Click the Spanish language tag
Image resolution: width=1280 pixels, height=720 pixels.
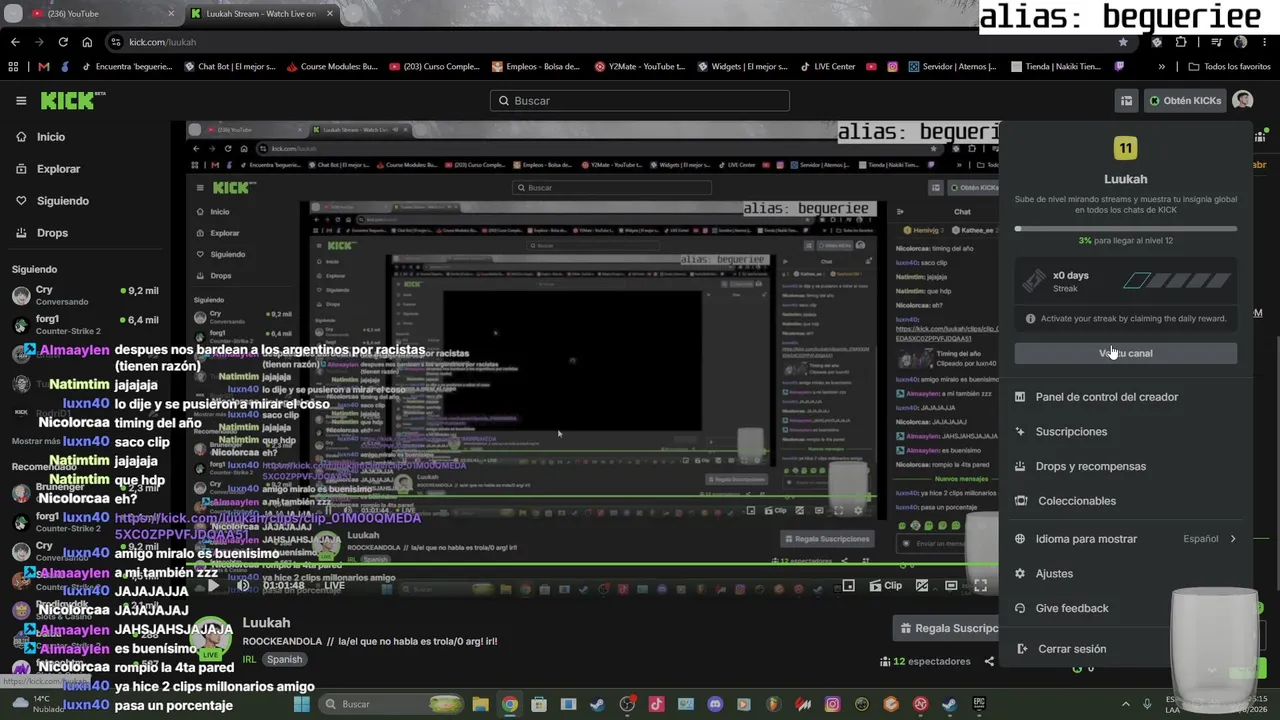tap(284, 660)
